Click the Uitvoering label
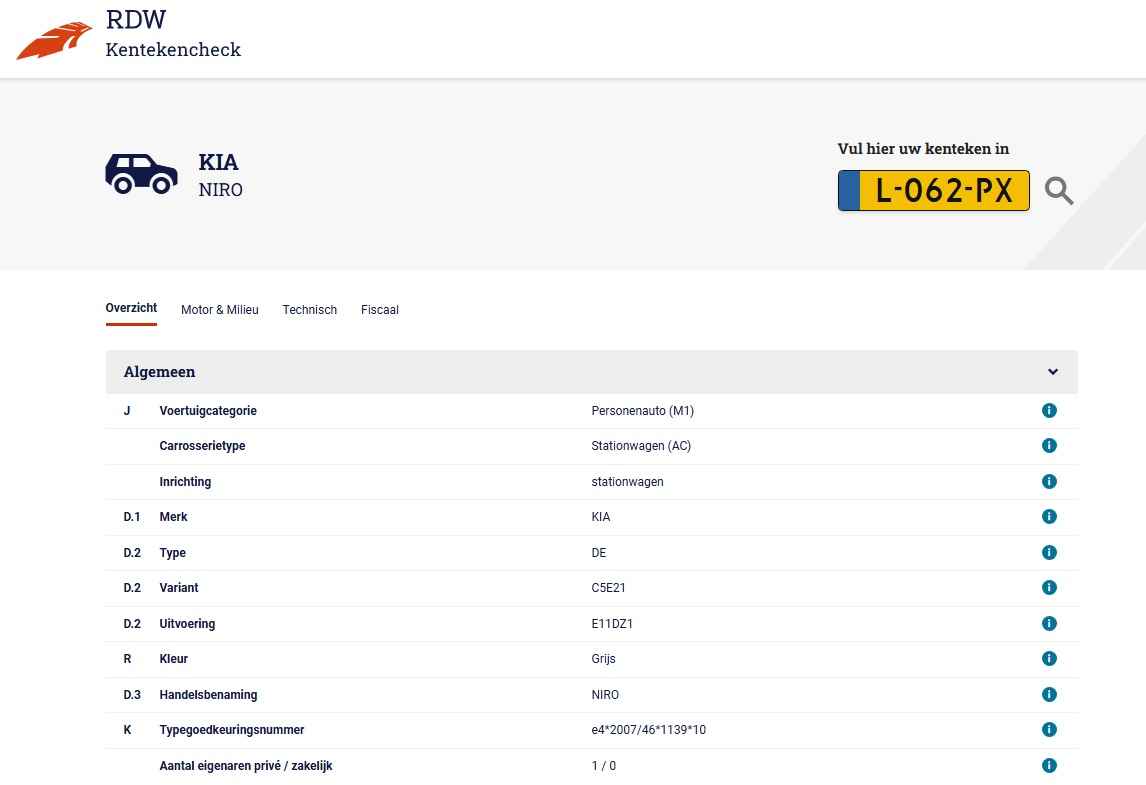Screen dimensions: 1146x785 (187, 623)
